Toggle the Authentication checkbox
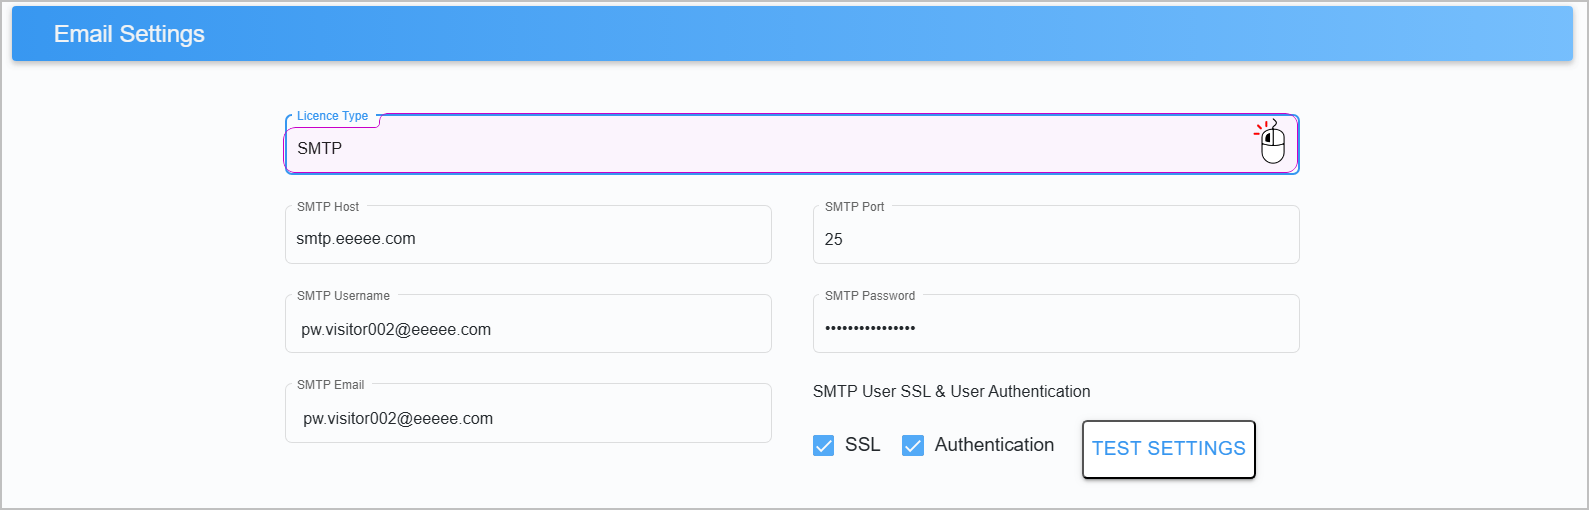The width and height of the screenshot is (1589, 510). [913, 445]
